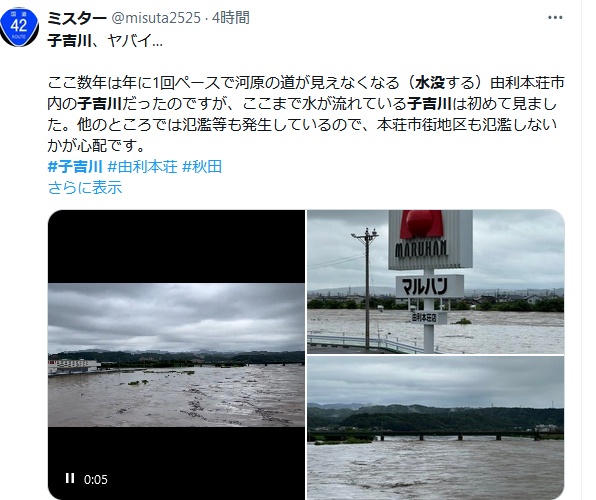Open the railway bridge river photo
Screen dimensions: 596x500
tap(436, 428)
